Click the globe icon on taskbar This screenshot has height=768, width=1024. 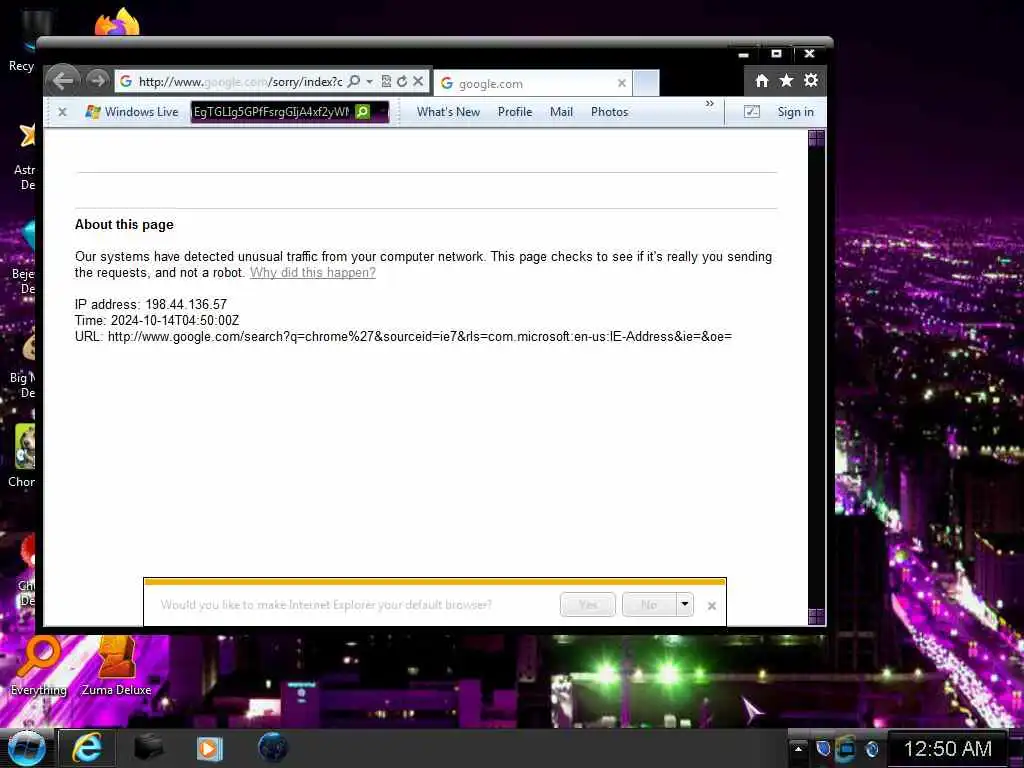click(273, 748)
